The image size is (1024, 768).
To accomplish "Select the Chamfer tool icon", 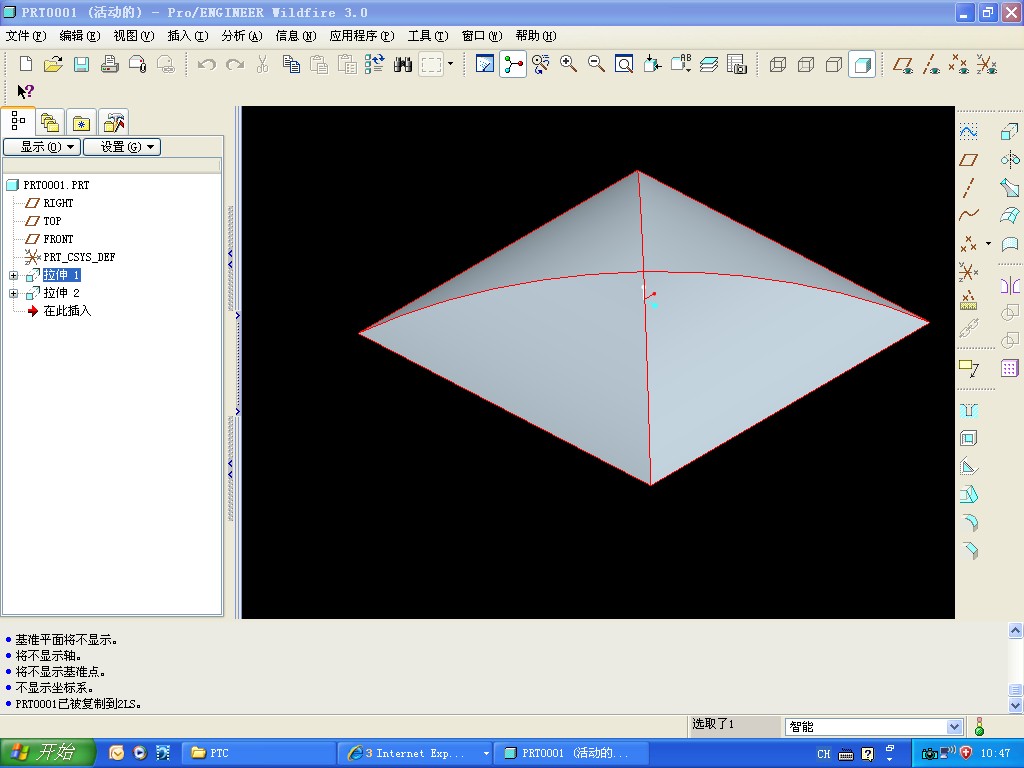I will (x=970, y=551).
